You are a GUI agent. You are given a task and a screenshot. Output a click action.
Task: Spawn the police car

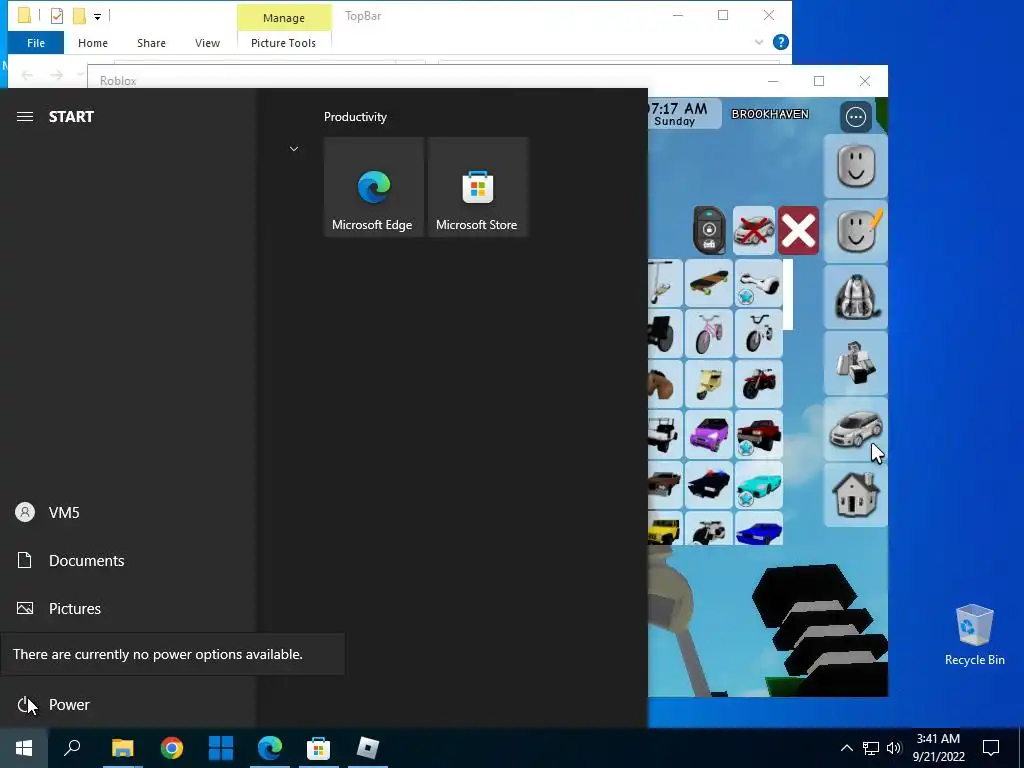(x=709, y=485)
